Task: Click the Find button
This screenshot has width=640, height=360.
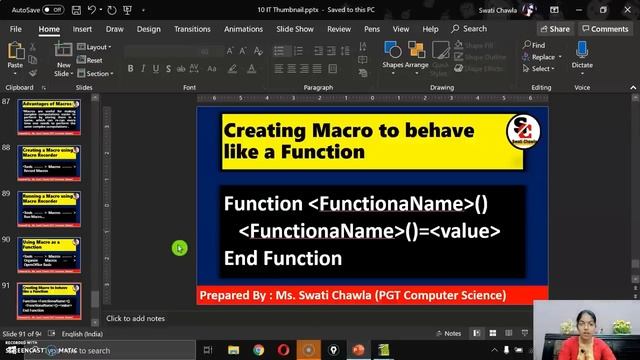Action: tap(534, 45)
